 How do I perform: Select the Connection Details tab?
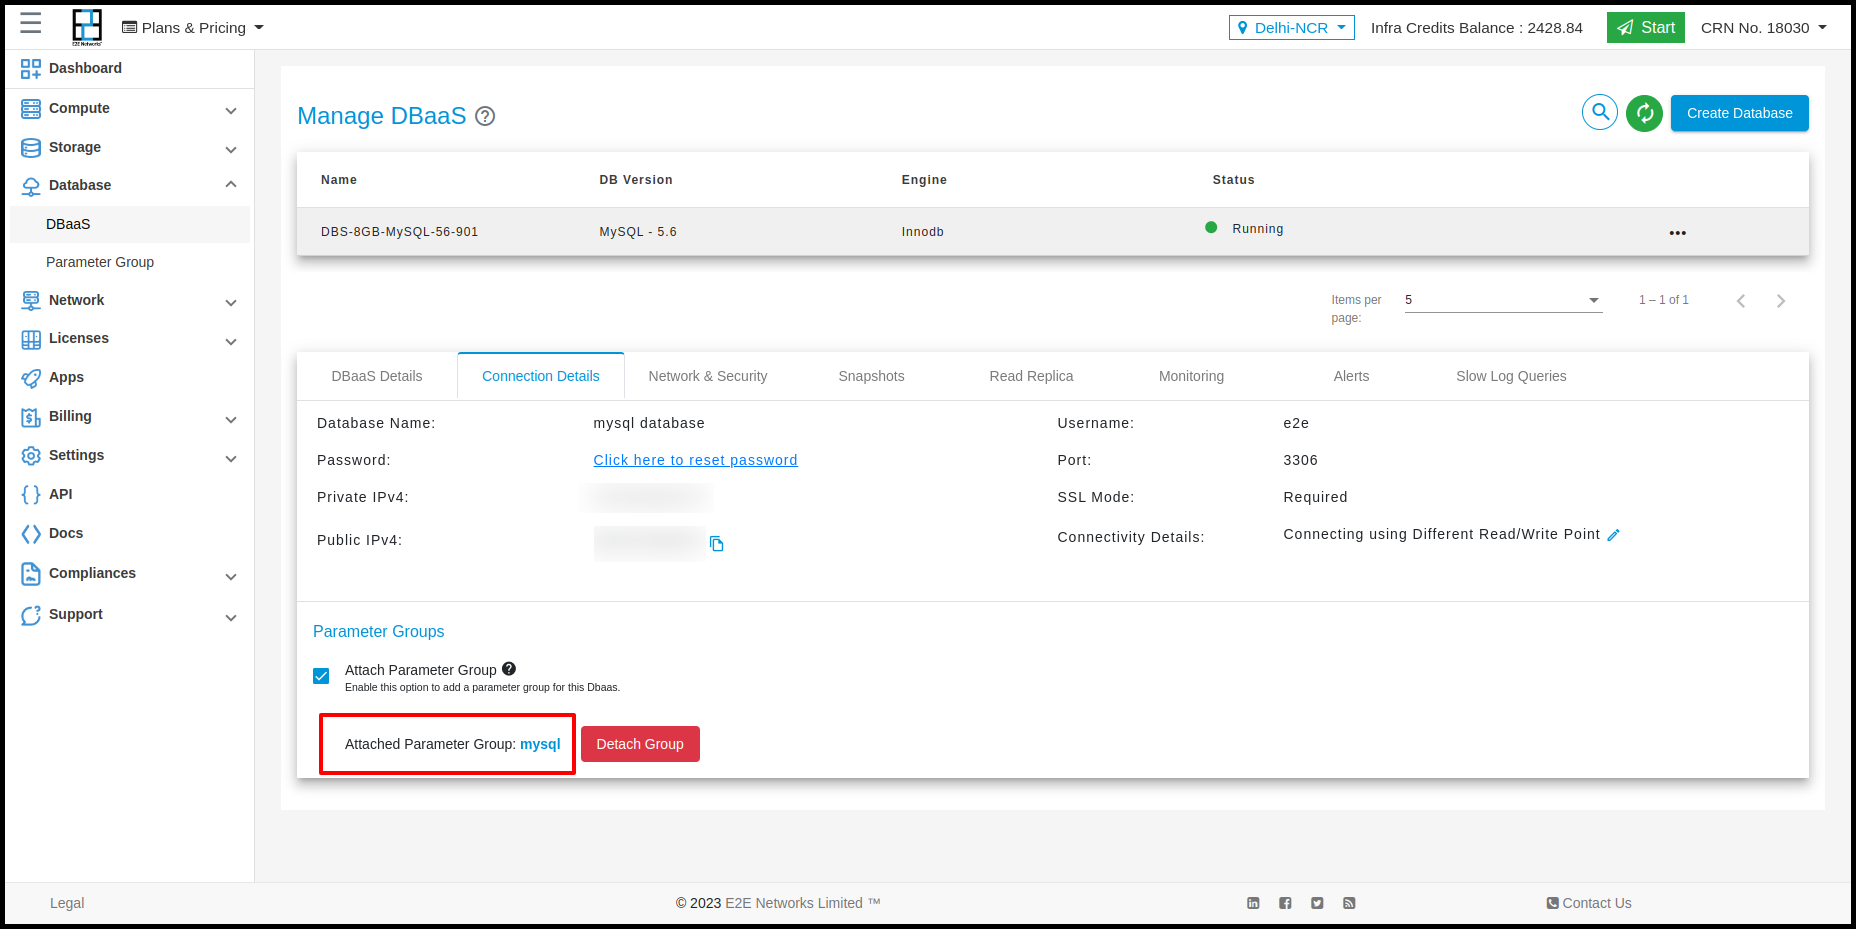pyautogui.click(x=541, y=376)
